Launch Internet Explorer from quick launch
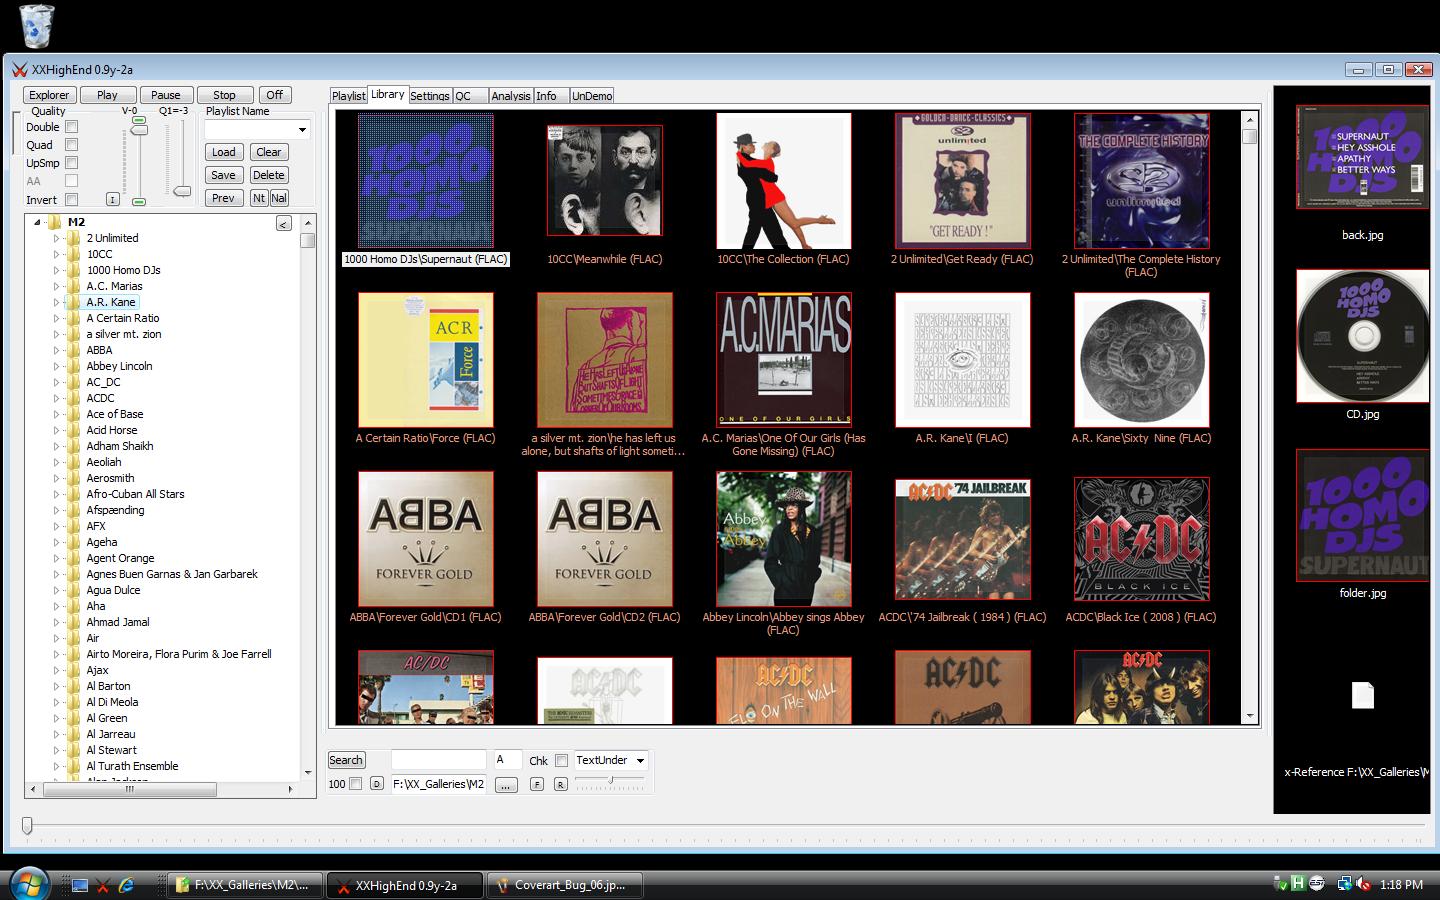This screenshot has width=1440, height=900. point(126,885)
